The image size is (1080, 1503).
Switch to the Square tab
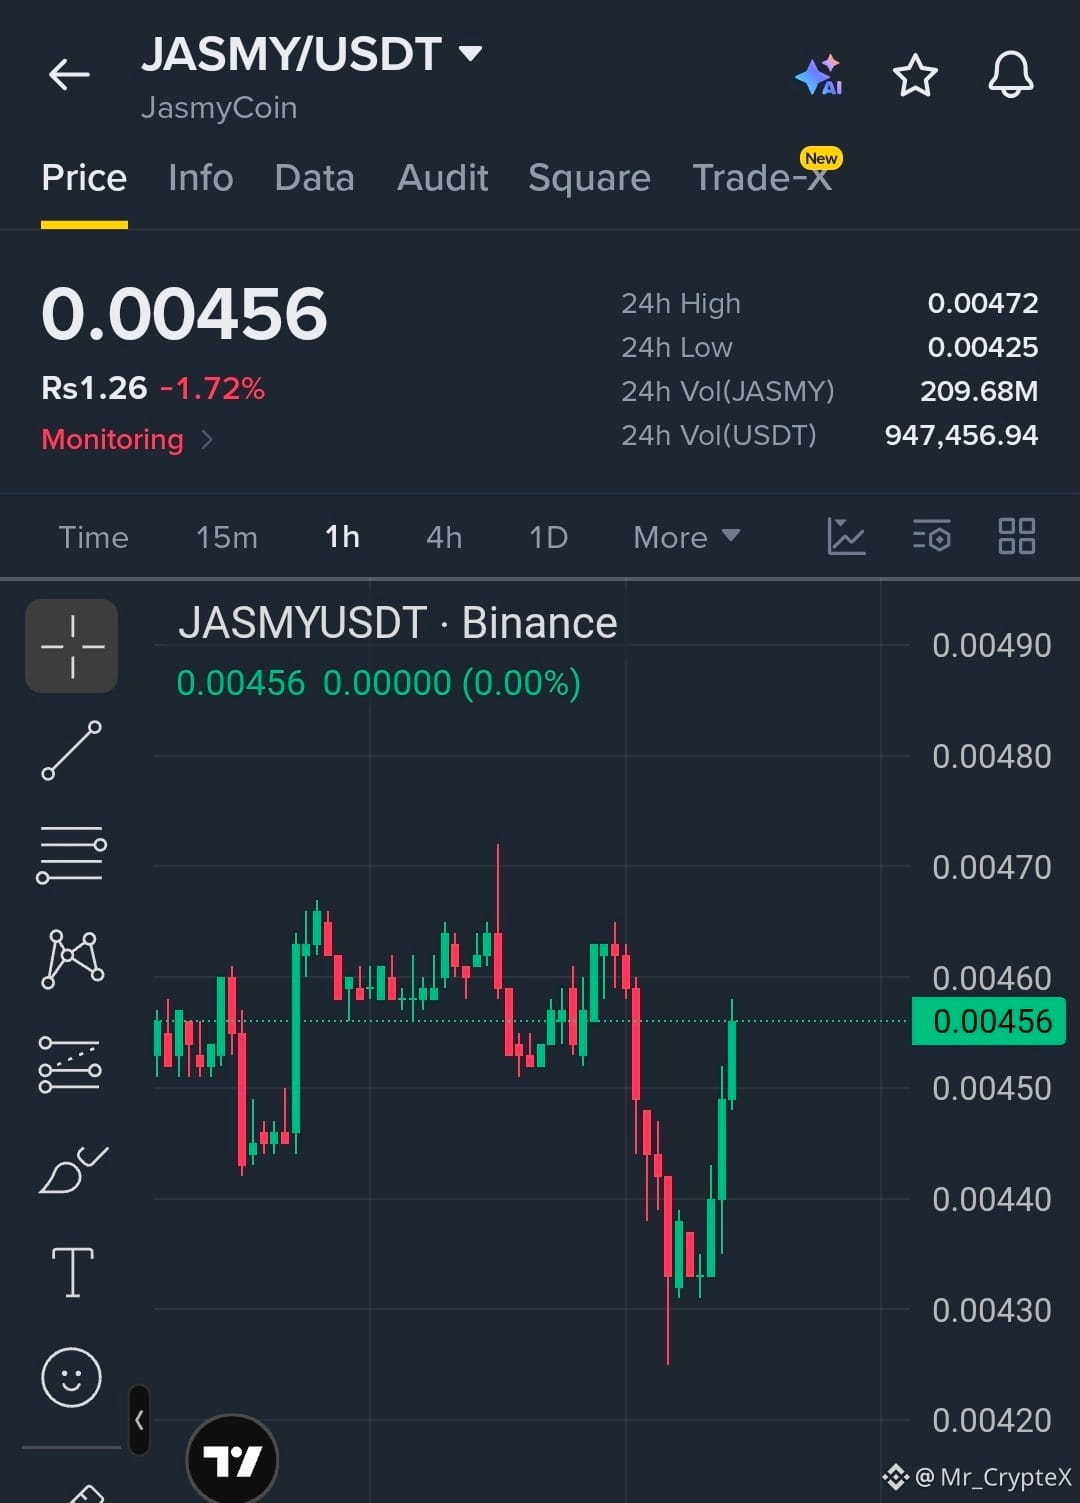(589, 178)
